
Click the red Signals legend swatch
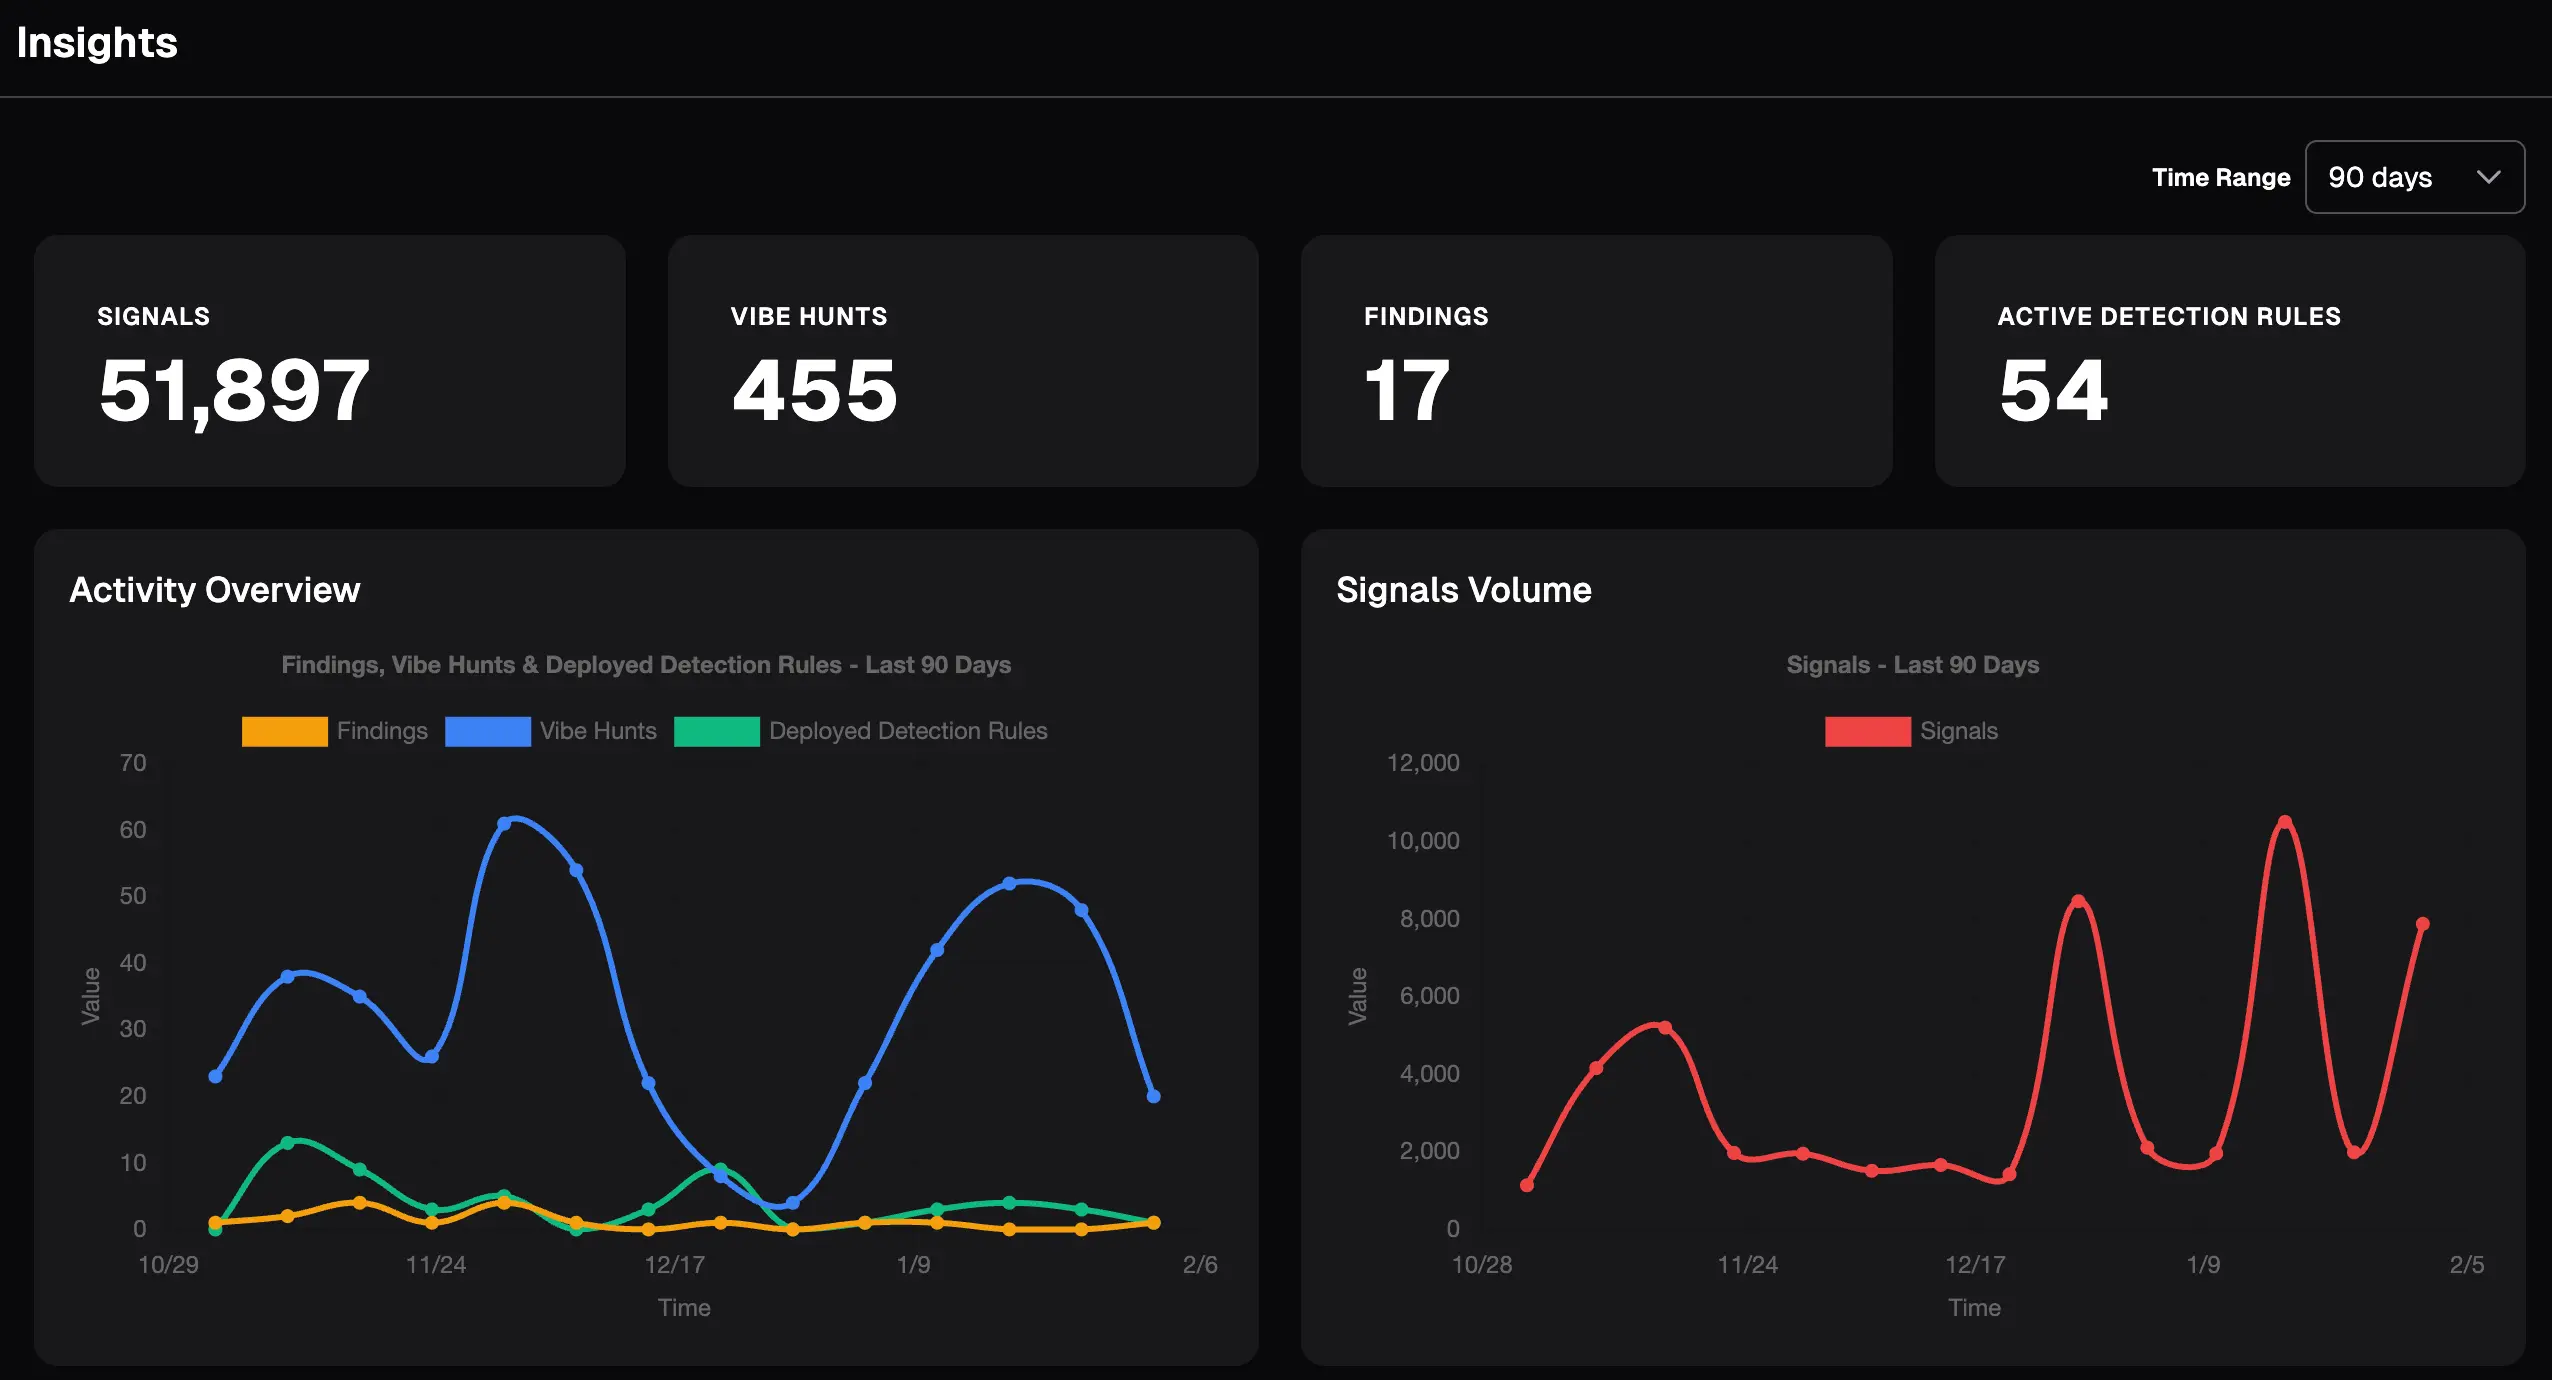(1867, 731)
